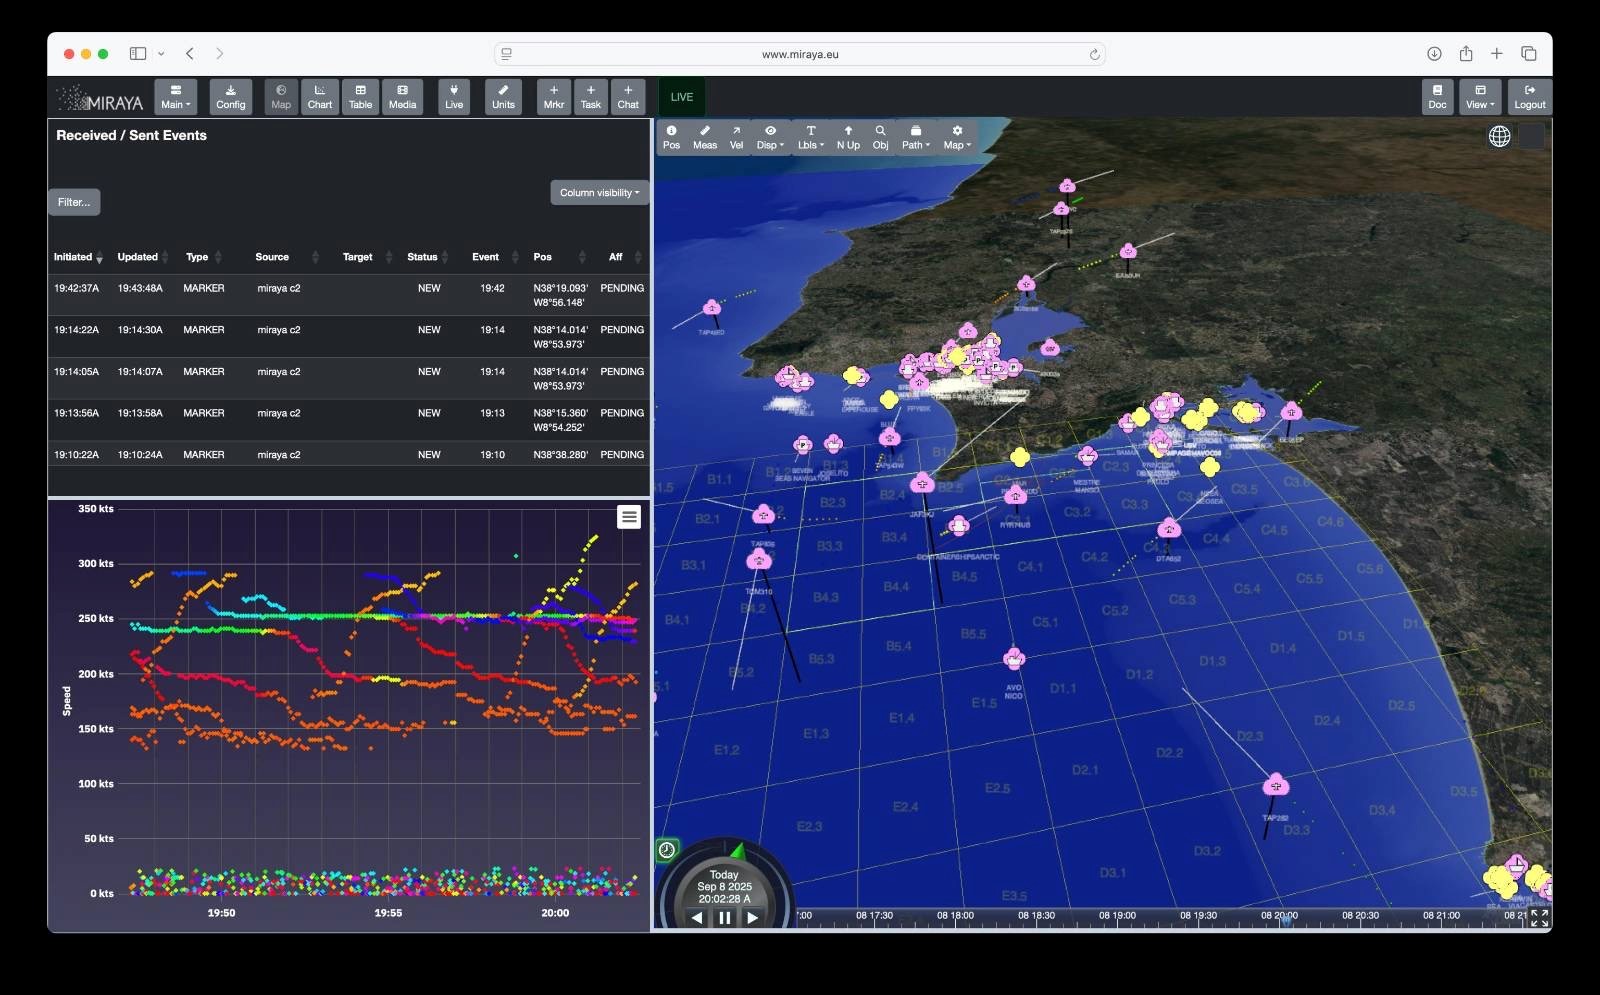The image size is (1600, 995).
Task: Click the www.miraya.eu address field
Action: 800,54
